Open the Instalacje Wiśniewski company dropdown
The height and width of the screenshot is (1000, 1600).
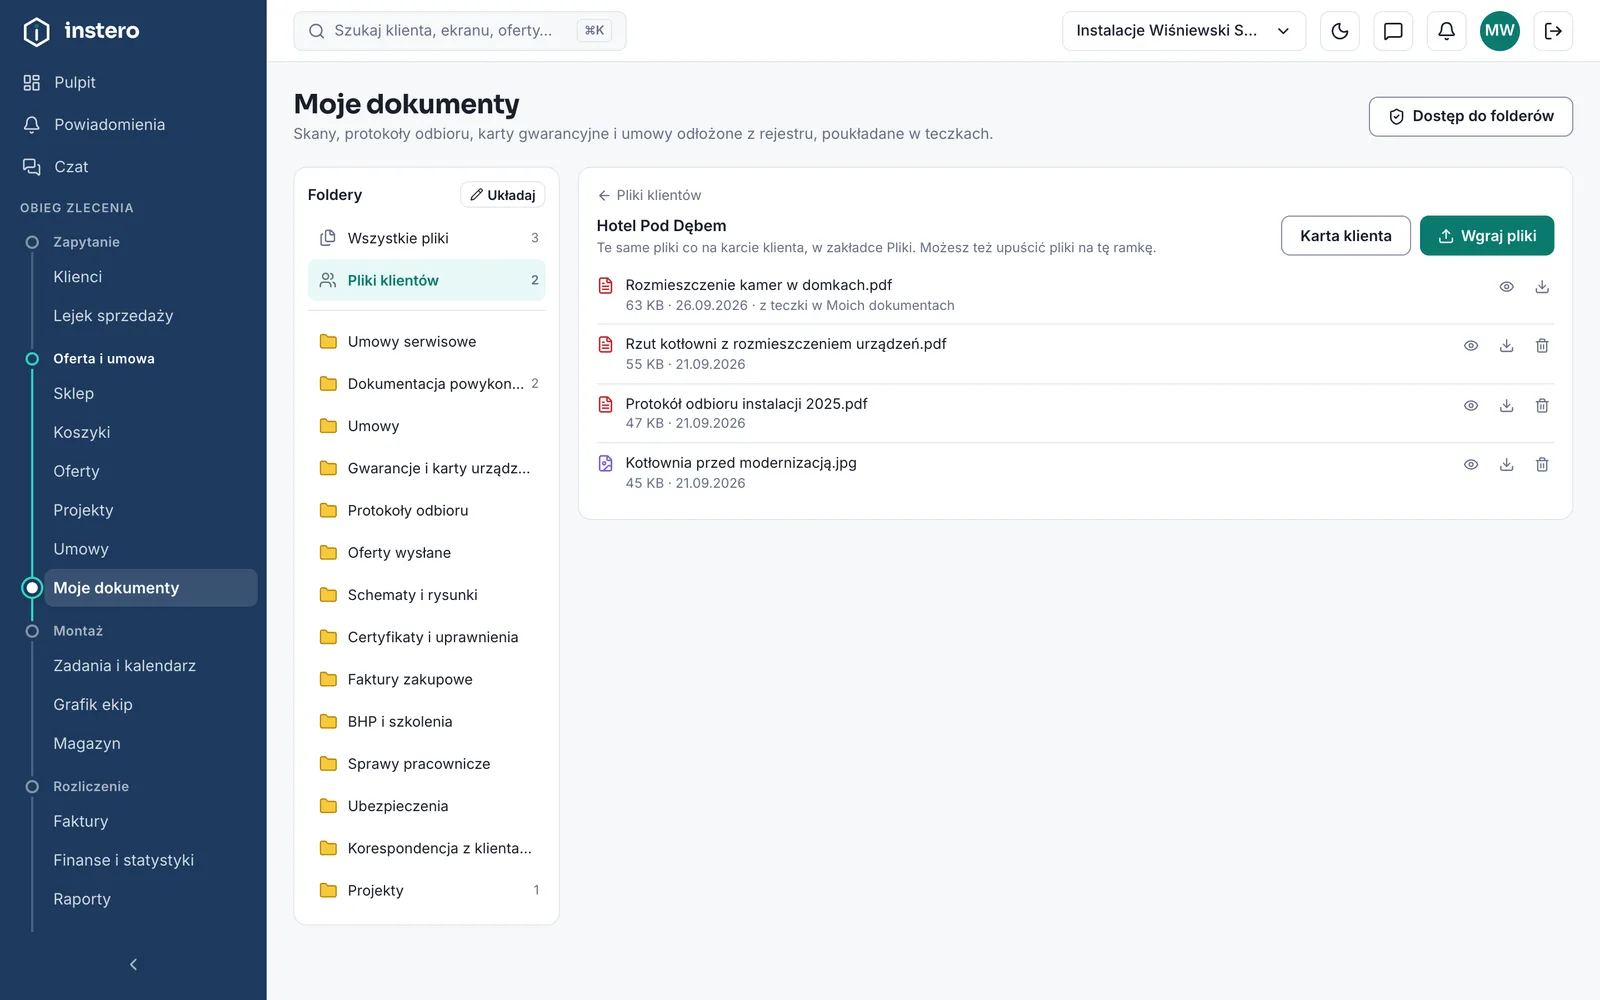pyautogui.click(x=1184, y=31)
